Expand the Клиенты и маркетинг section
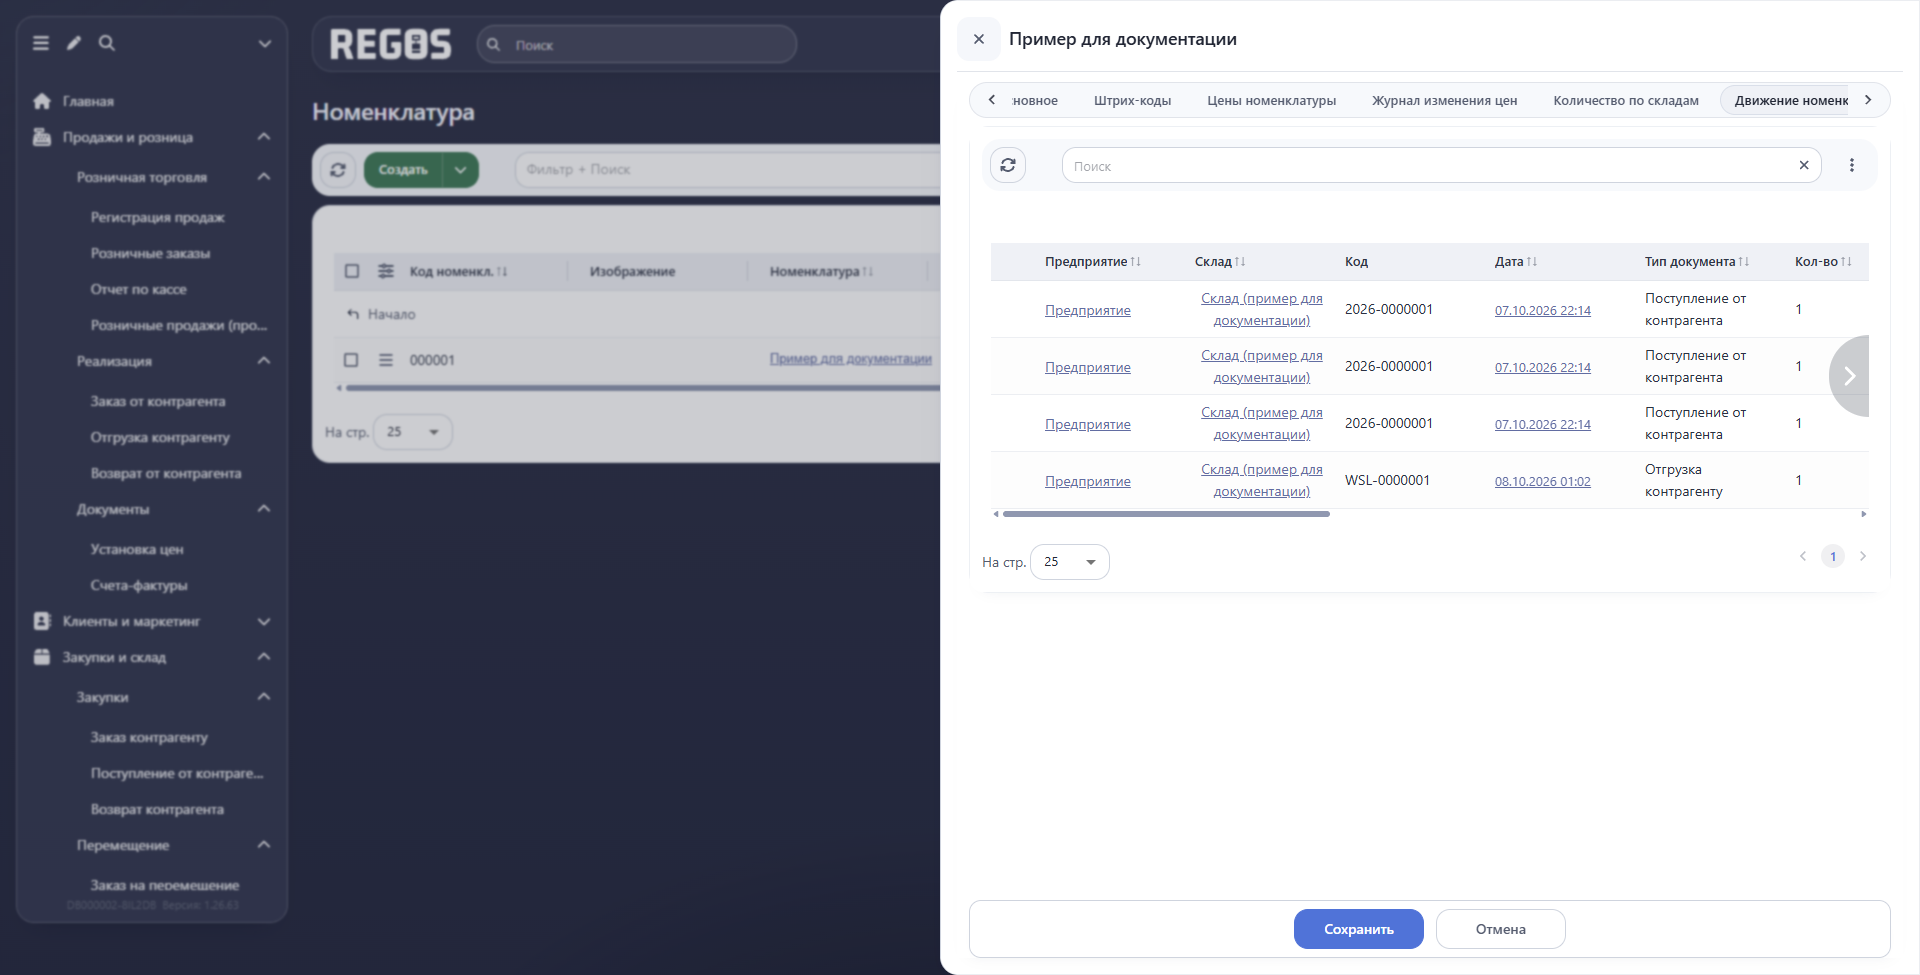This screenshot has width=1920, height=975. coord(264,621)
